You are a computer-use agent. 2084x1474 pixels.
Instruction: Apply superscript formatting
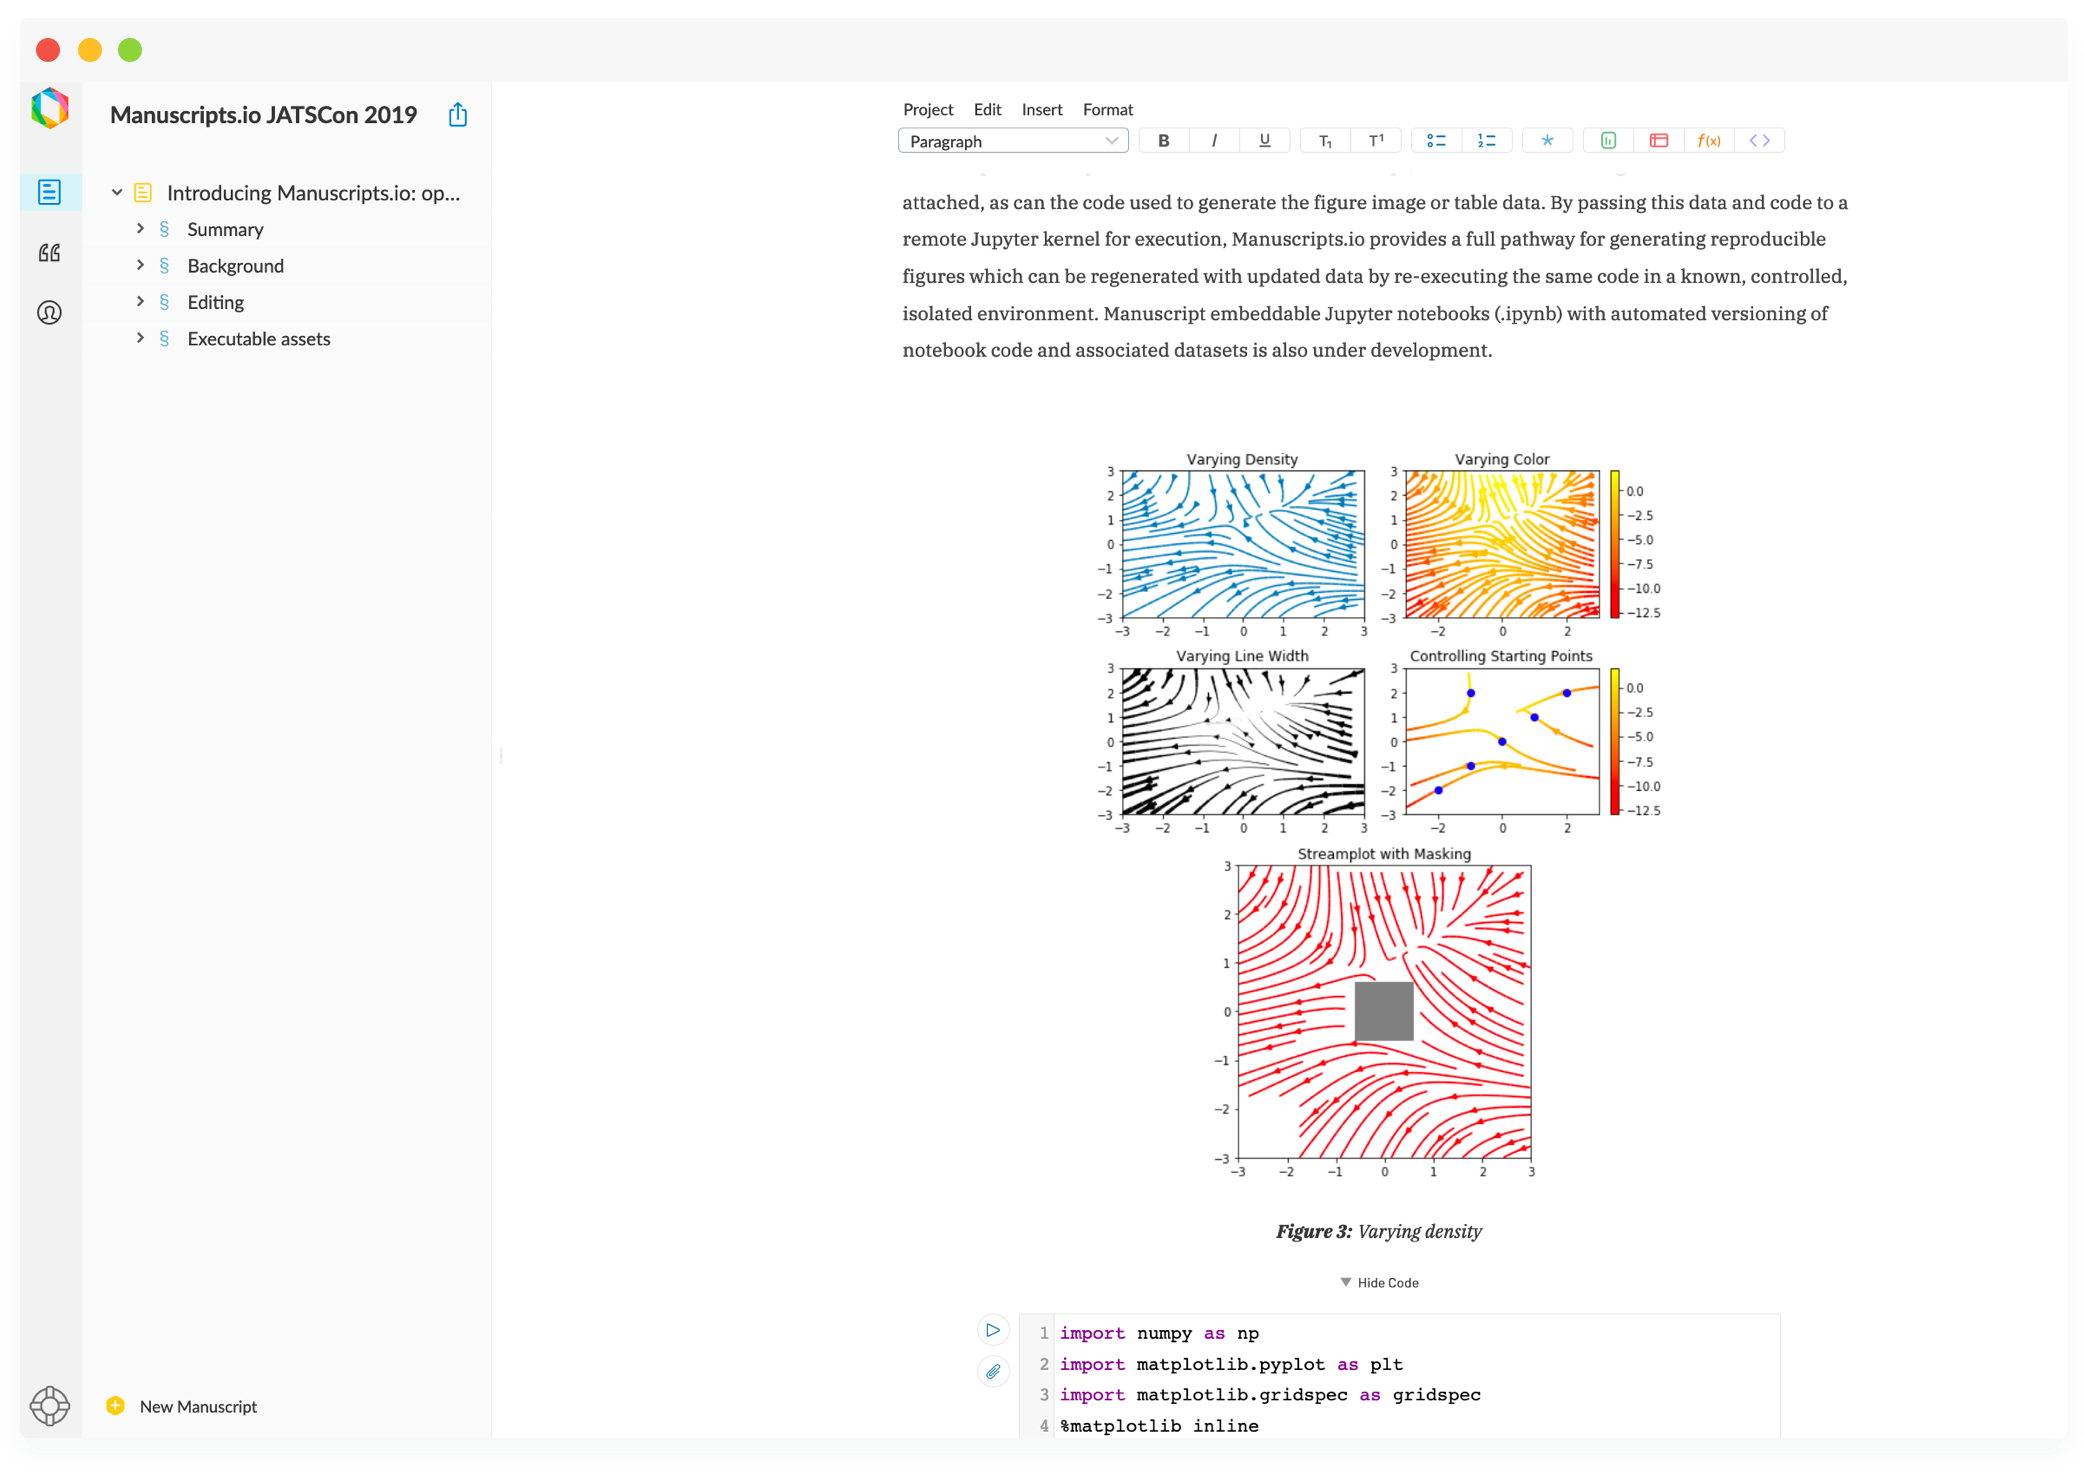point(1376,141)
